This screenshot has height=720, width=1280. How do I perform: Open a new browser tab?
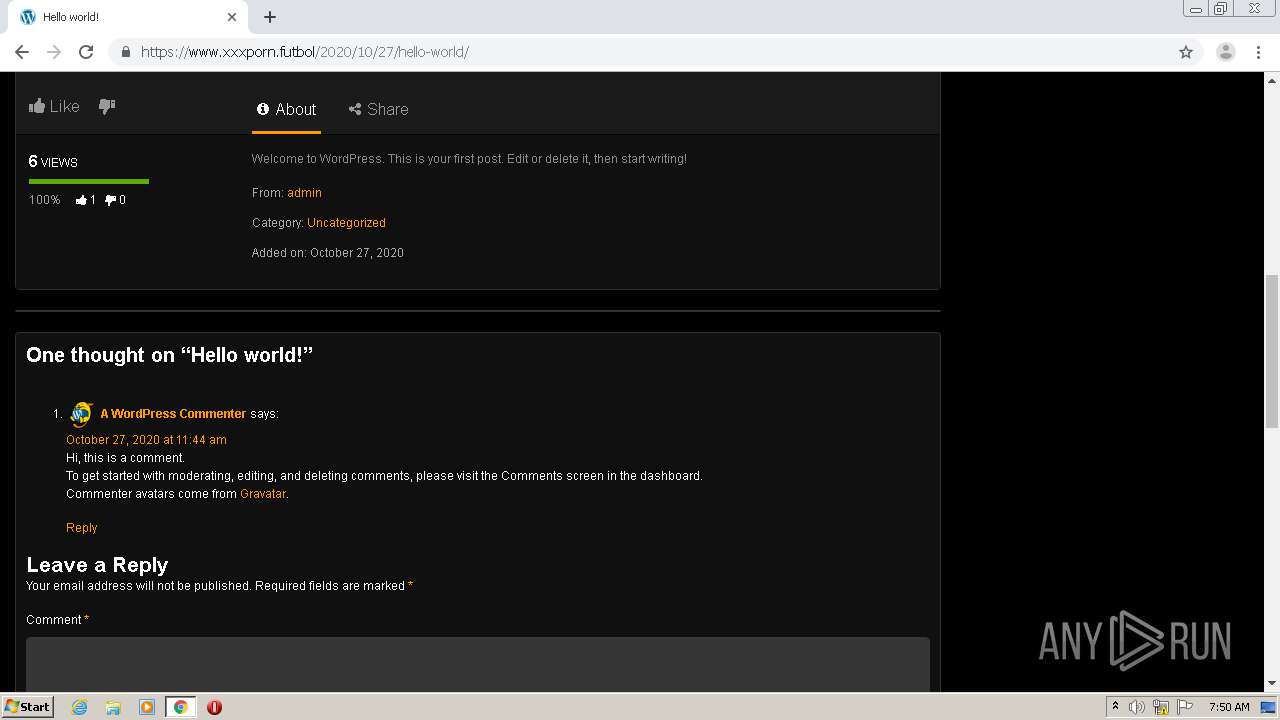(x=270, y=17)
